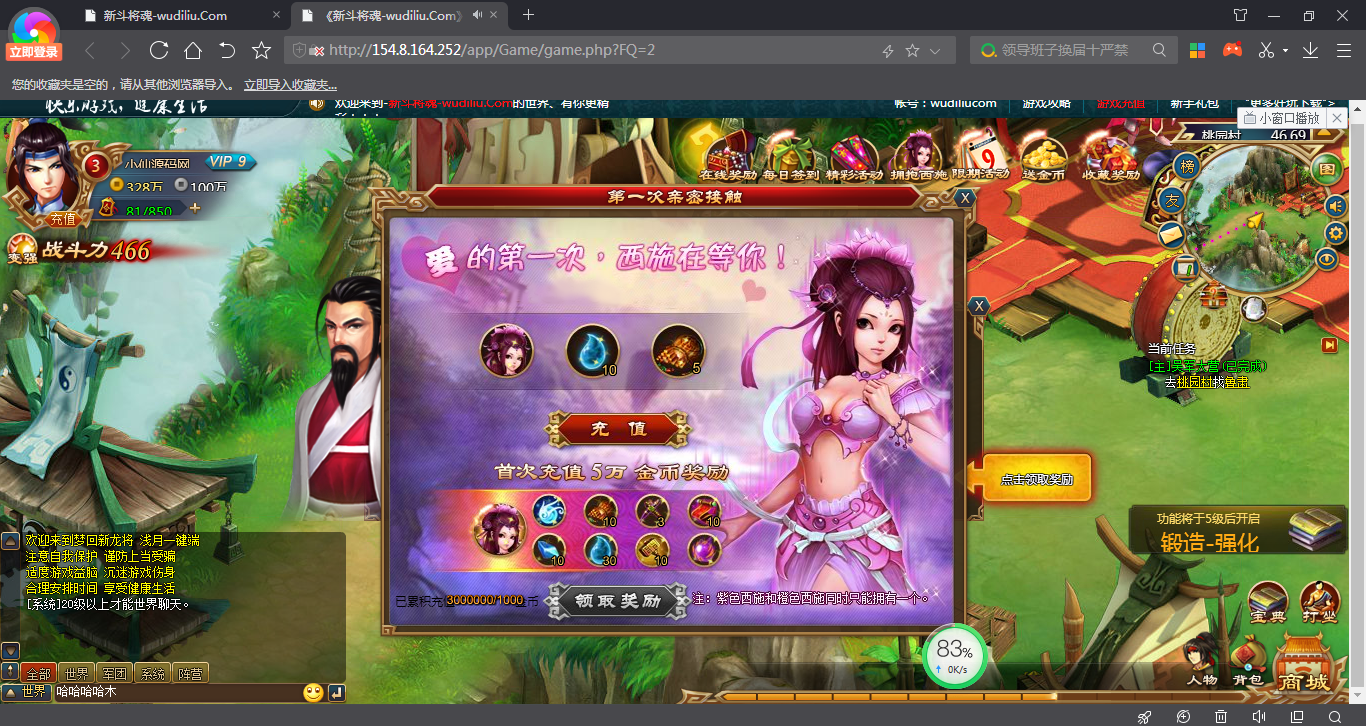Open the 限期活动 calendar icon
The image size is (1366, 726).
(980, 156)
